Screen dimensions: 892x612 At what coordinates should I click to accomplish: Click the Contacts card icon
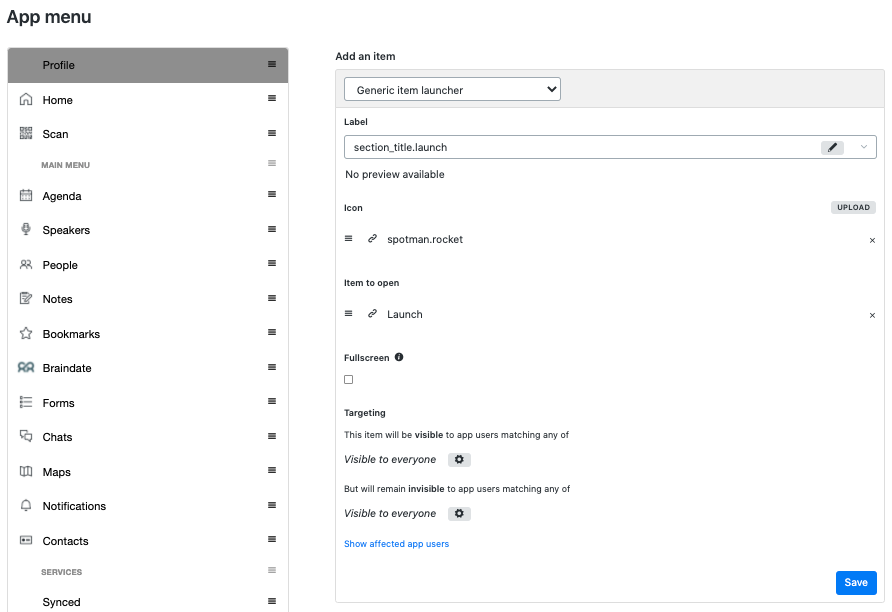[x=26, y=540]
